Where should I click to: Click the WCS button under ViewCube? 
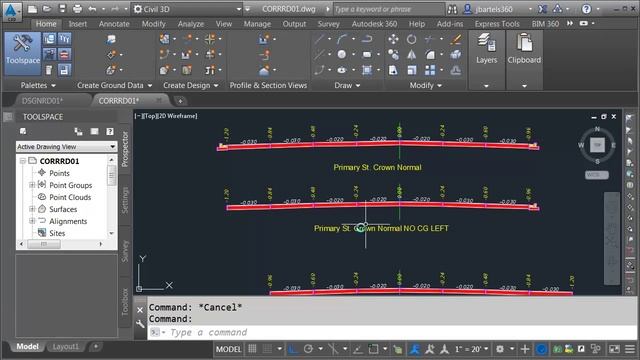point(597,175)
